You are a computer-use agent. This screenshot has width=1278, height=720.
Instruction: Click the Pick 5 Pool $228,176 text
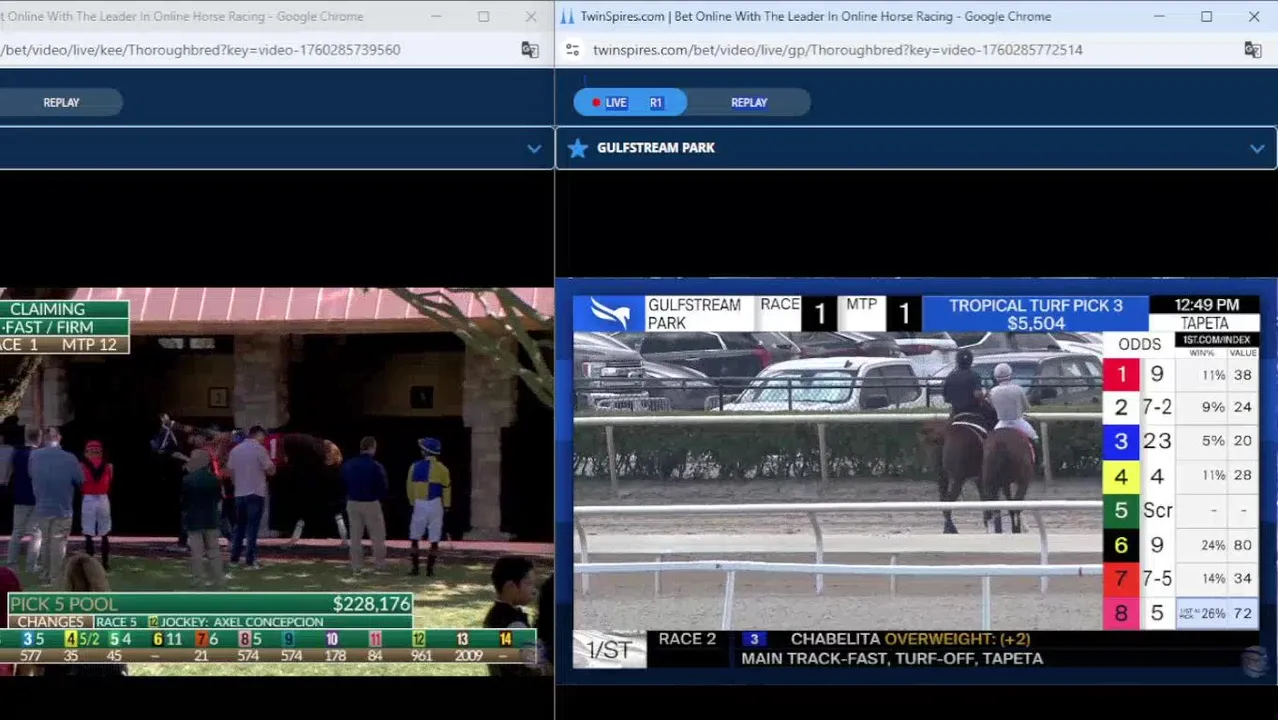point(210,604)
